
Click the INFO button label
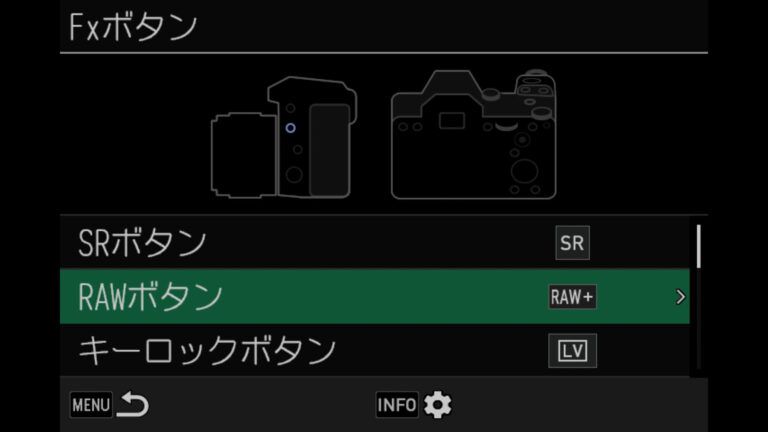[397, 405]
